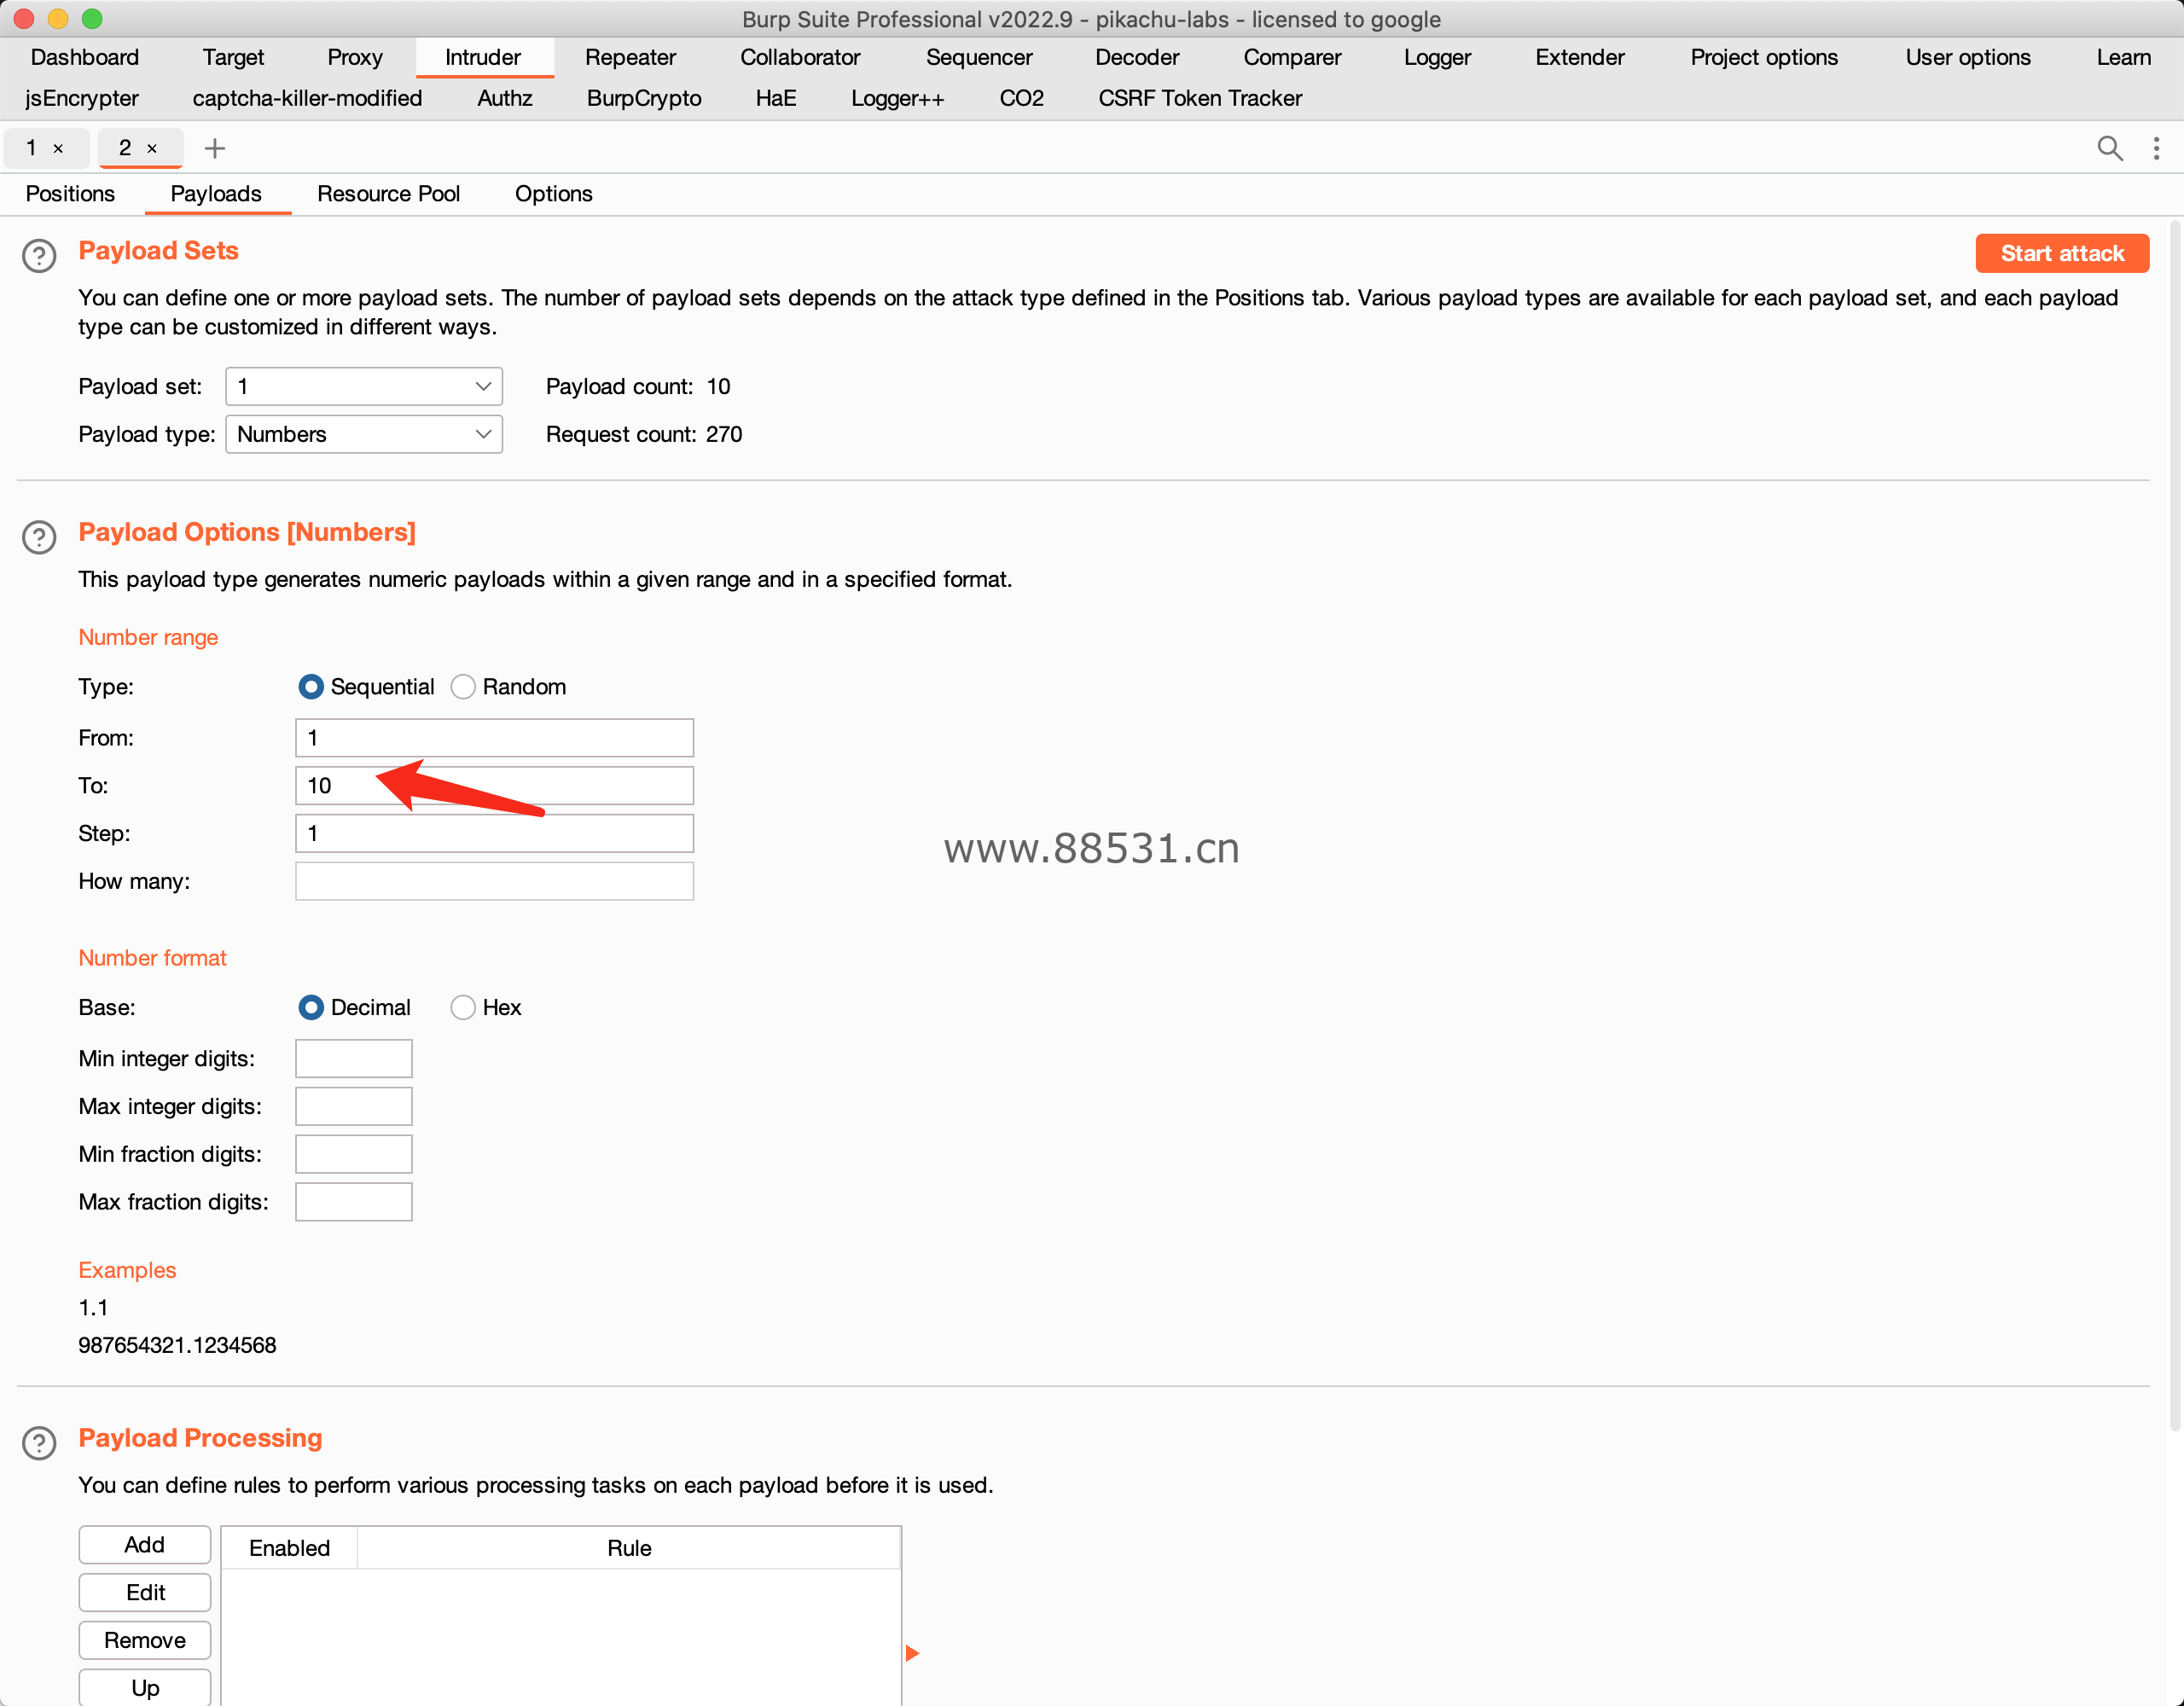Click Edit payload processing rule
The image size is (2184, 1706).
coord(145,1592)
